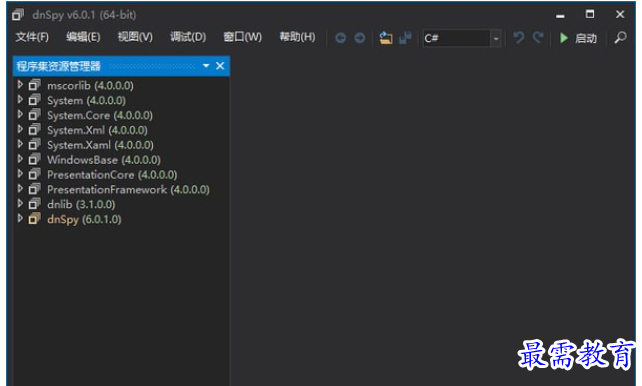Expand the System.Xml node arrow
642x386 pixels.
(20, 129)
